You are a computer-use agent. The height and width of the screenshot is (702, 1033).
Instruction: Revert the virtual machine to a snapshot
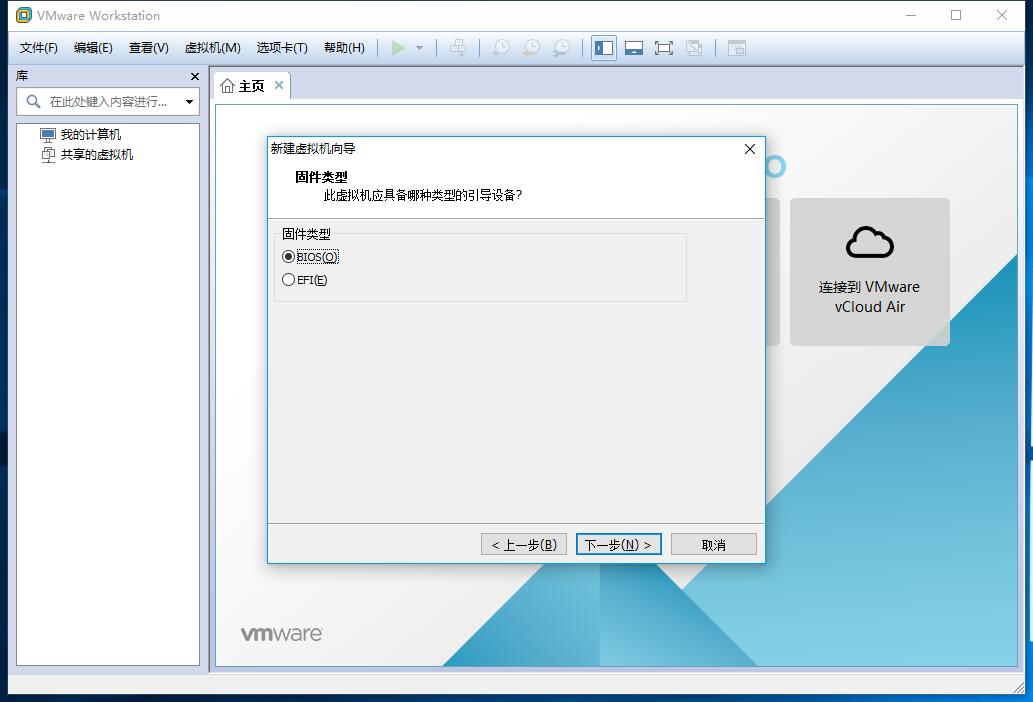pos(531,47)
